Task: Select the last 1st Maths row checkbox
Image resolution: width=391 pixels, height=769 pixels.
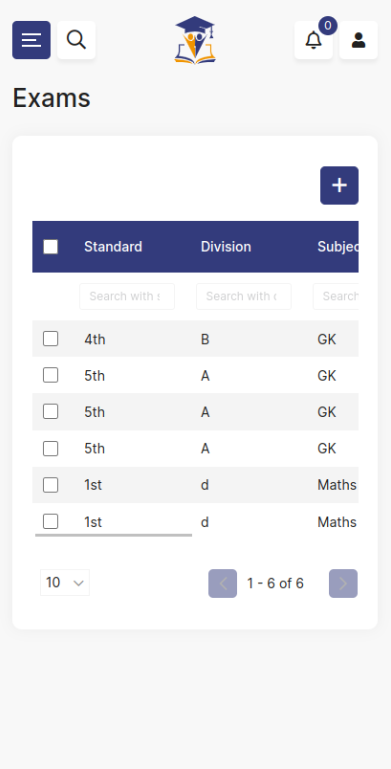Action: 51,521
